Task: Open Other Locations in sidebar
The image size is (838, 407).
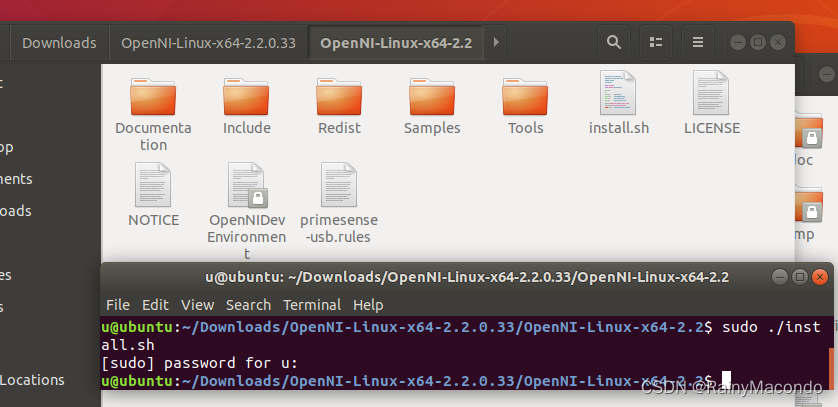Action: 32,380
